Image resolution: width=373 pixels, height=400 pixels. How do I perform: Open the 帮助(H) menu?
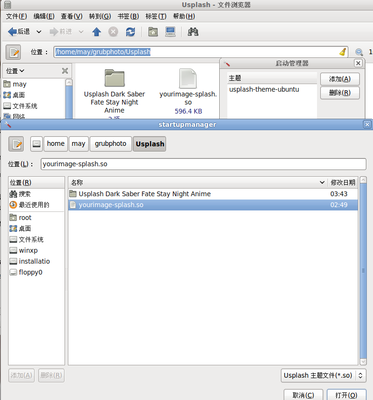click(x=184, y=16)
